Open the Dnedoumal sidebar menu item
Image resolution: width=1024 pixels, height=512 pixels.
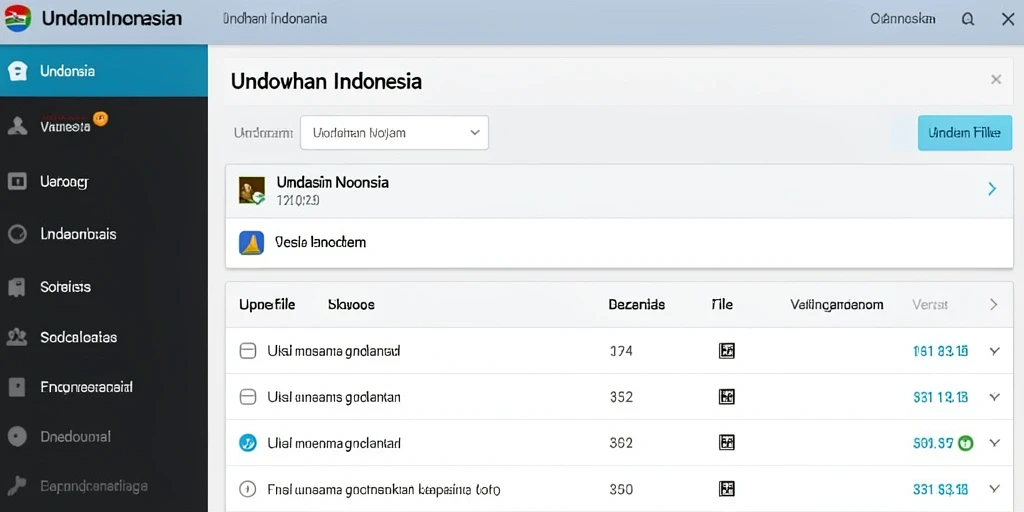104,436
